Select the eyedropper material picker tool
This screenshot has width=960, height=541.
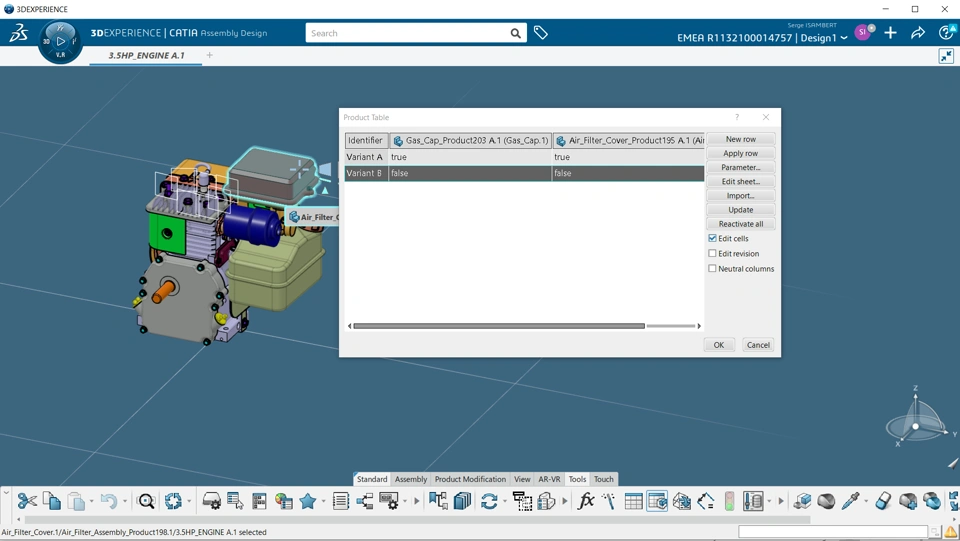tap(850, 501)
